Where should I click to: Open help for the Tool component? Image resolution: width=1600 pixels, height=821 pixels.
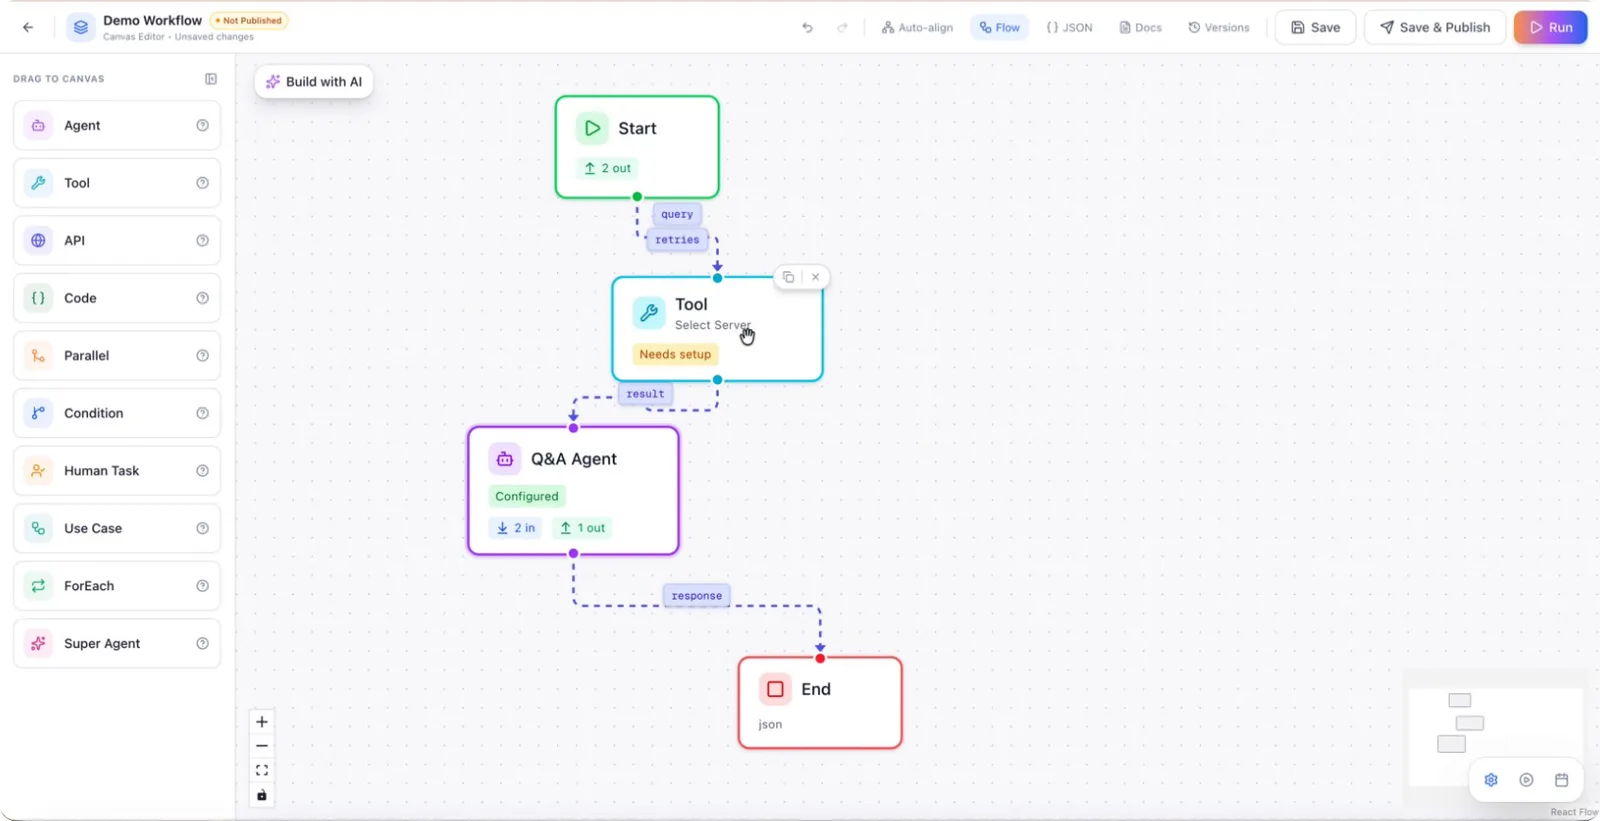203,183
